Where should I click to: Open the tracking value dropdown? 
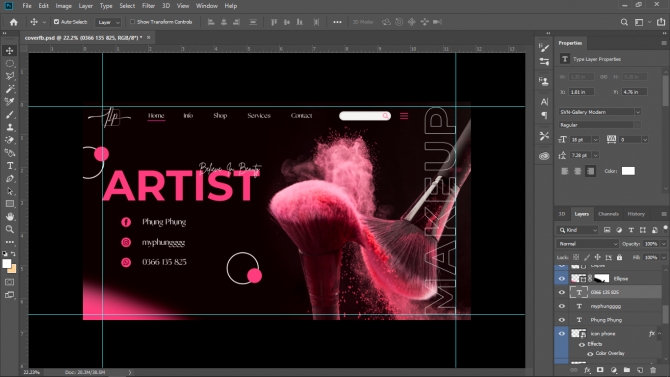coord(645,140)
